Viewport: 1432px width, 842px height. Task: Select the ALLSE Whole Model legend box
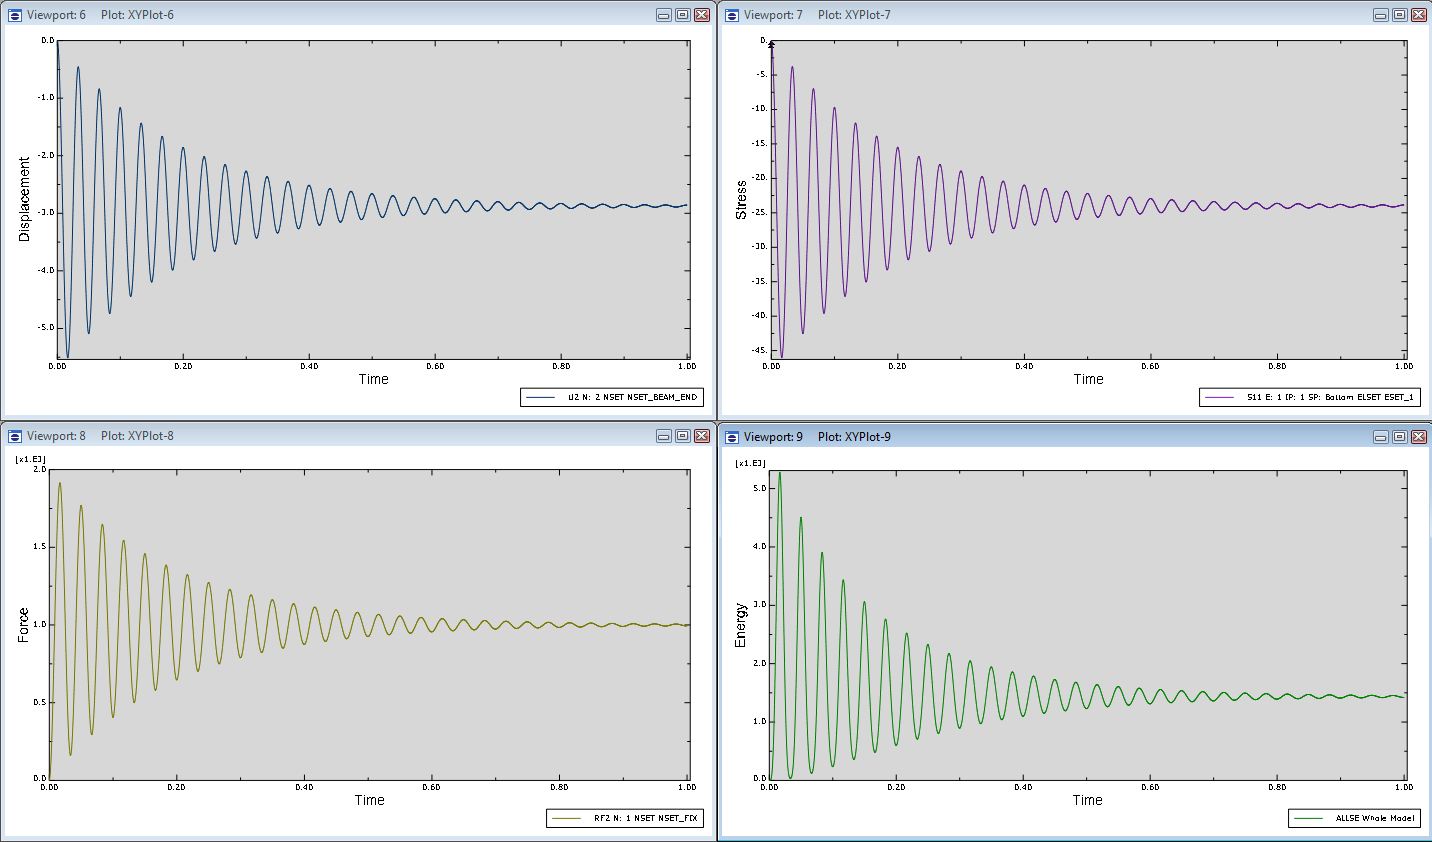point(1354,818)
